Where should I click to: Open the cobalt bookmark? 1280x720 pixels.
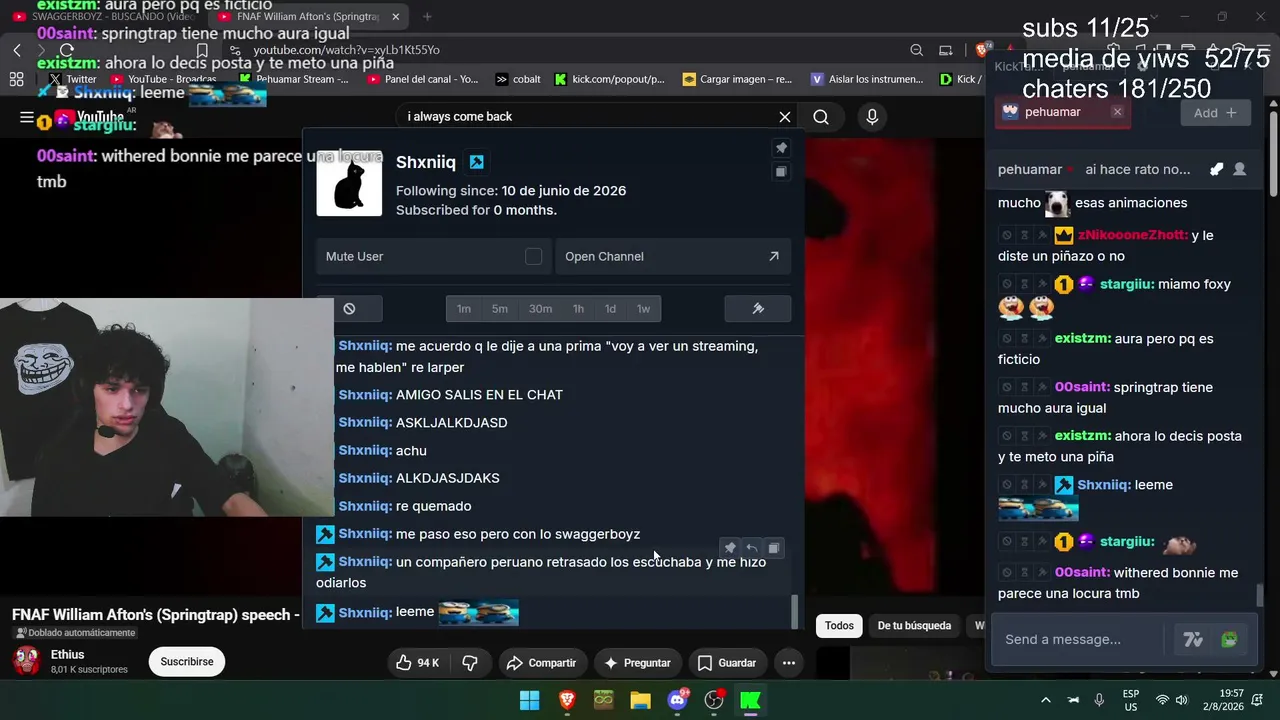518,79
